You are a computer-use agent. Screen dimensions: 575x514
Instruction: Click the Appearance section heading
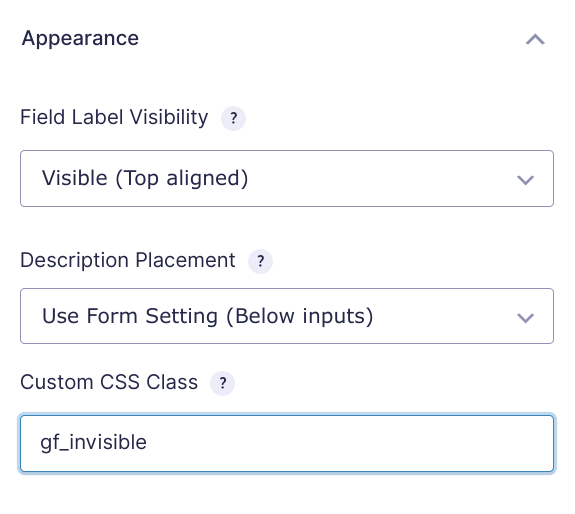pyautogui.click(x=80, y=39)
